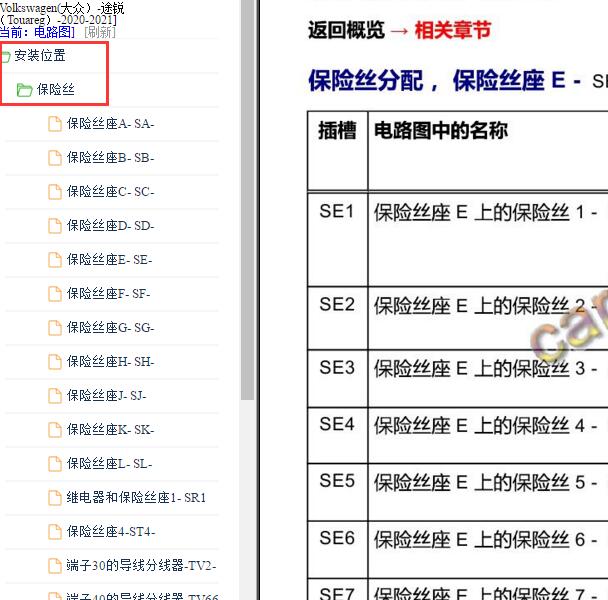Click text 保险丝座 E 上的保险丝 4
This screenshot has width=608, height=600.
(x=479, y=425)
